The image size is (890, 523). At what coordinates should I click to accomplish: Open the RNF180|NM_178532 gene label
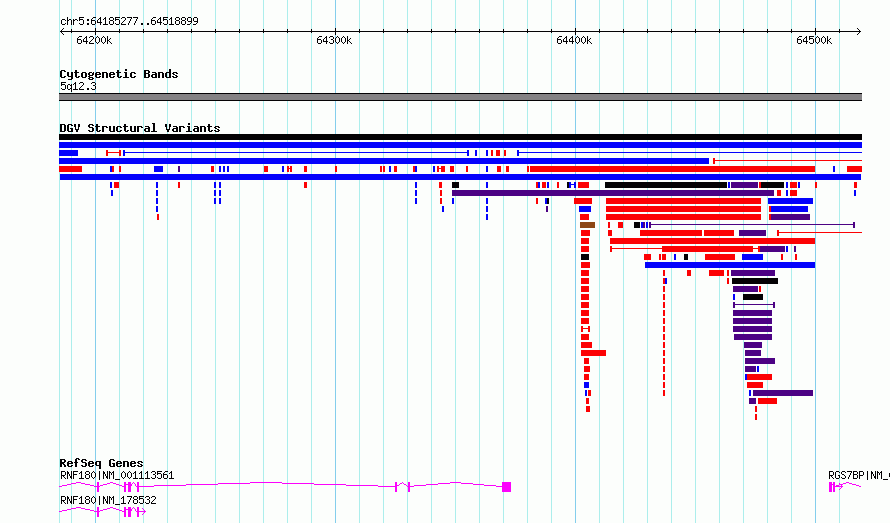pos(108,500)
